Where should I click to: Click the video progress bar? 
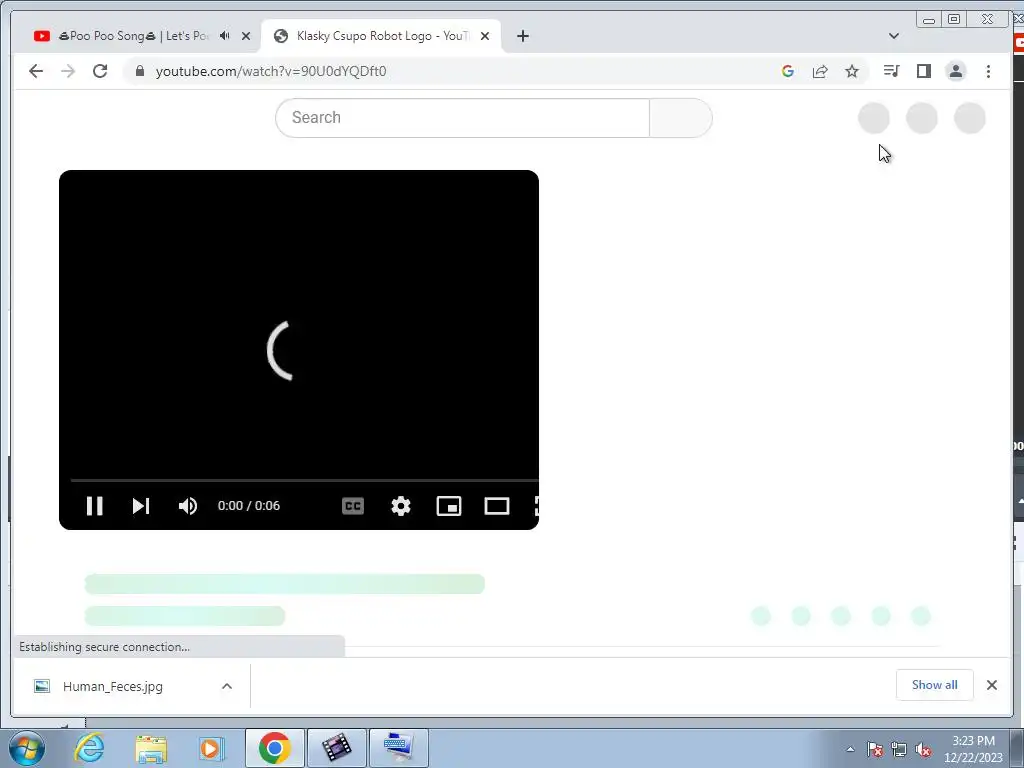click(304, 480)
